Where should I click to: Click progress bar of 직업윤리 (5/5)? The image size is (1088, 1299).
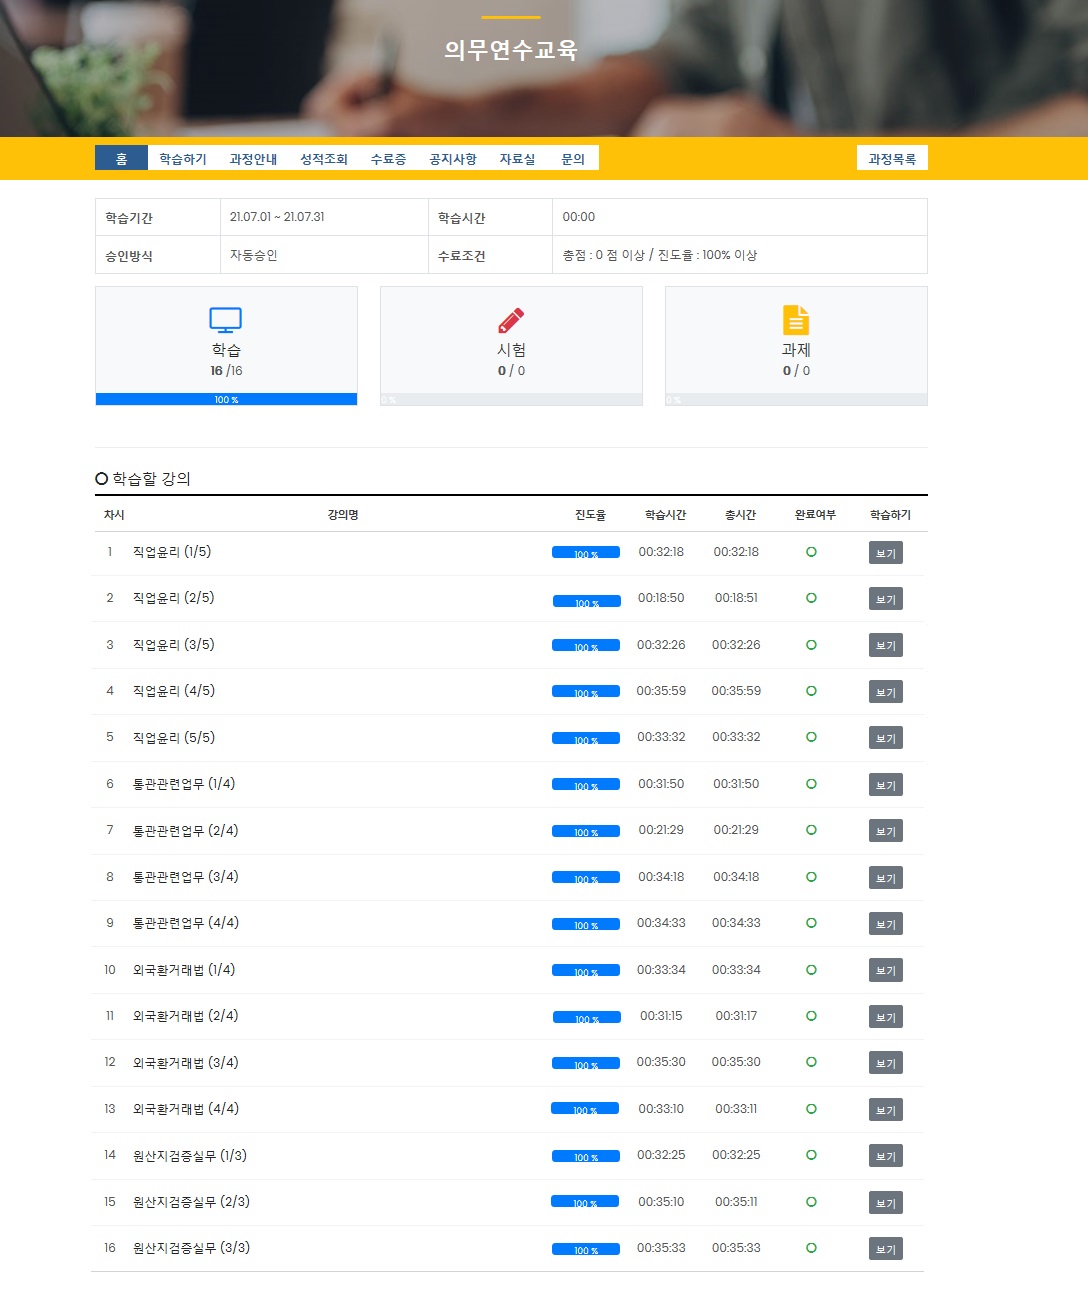click(x=586, y=739)
